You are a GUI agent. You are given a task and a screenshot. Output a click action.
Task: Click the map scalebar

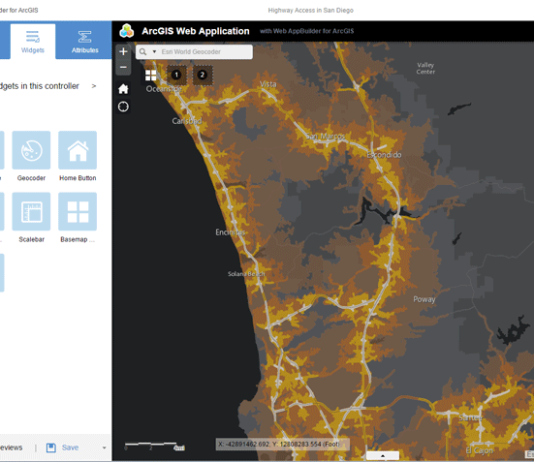(x=155, y=446)
